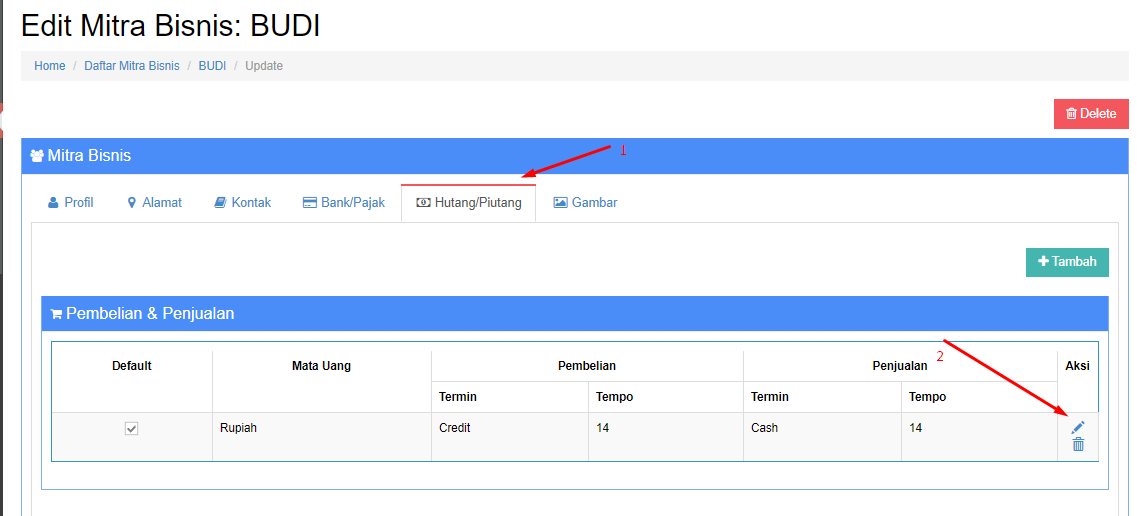Follow the Home breadcrumb link
This screenshot has width=1137, height=516.
pyautogui.click(x=49, y=66)
